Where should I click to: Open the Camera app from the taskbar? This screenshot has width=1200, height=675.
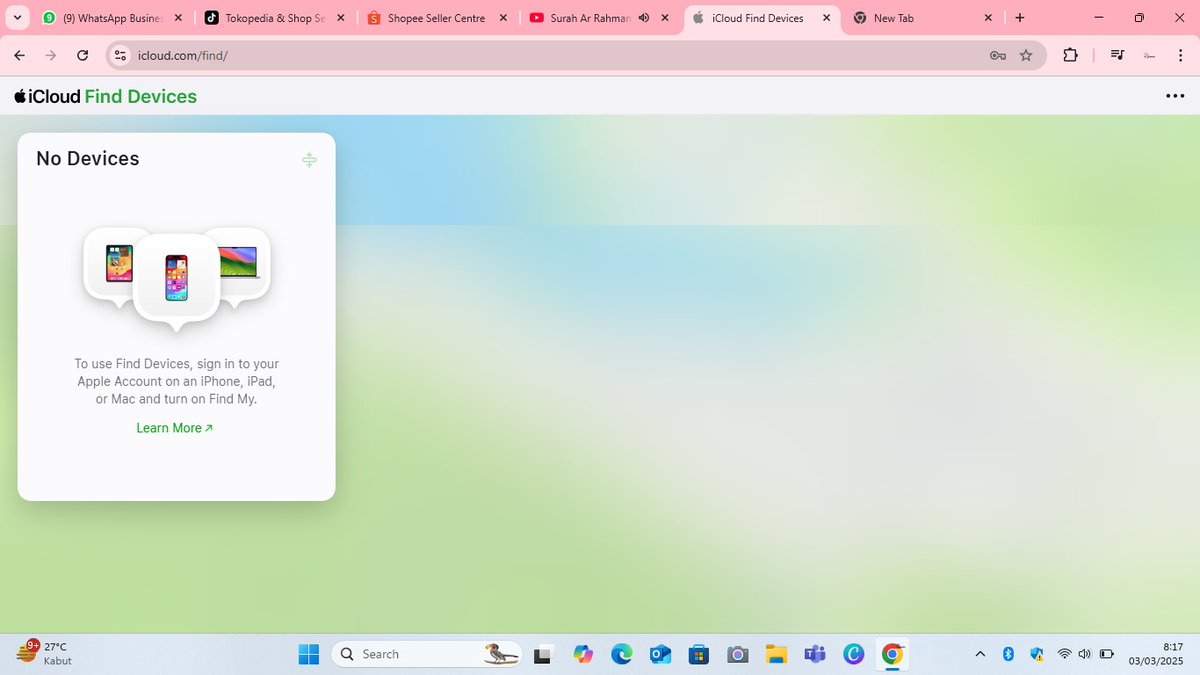738,654
